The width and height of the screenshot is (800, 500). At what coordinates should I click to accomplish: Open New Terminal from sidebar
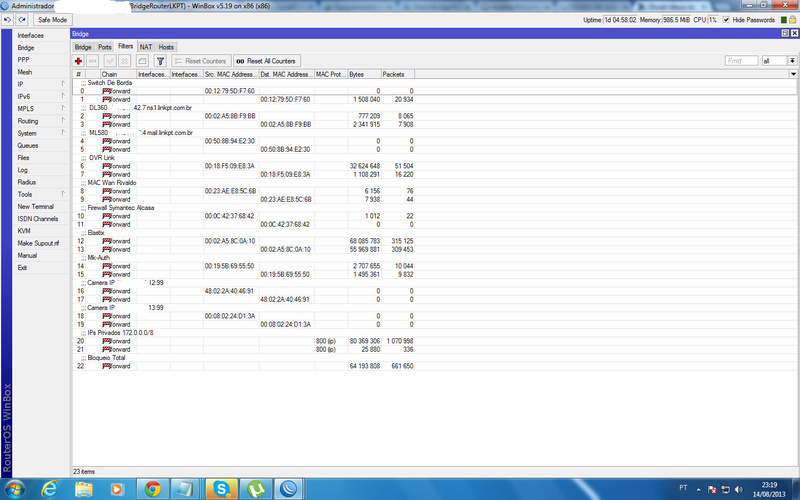tap(35, 207)
